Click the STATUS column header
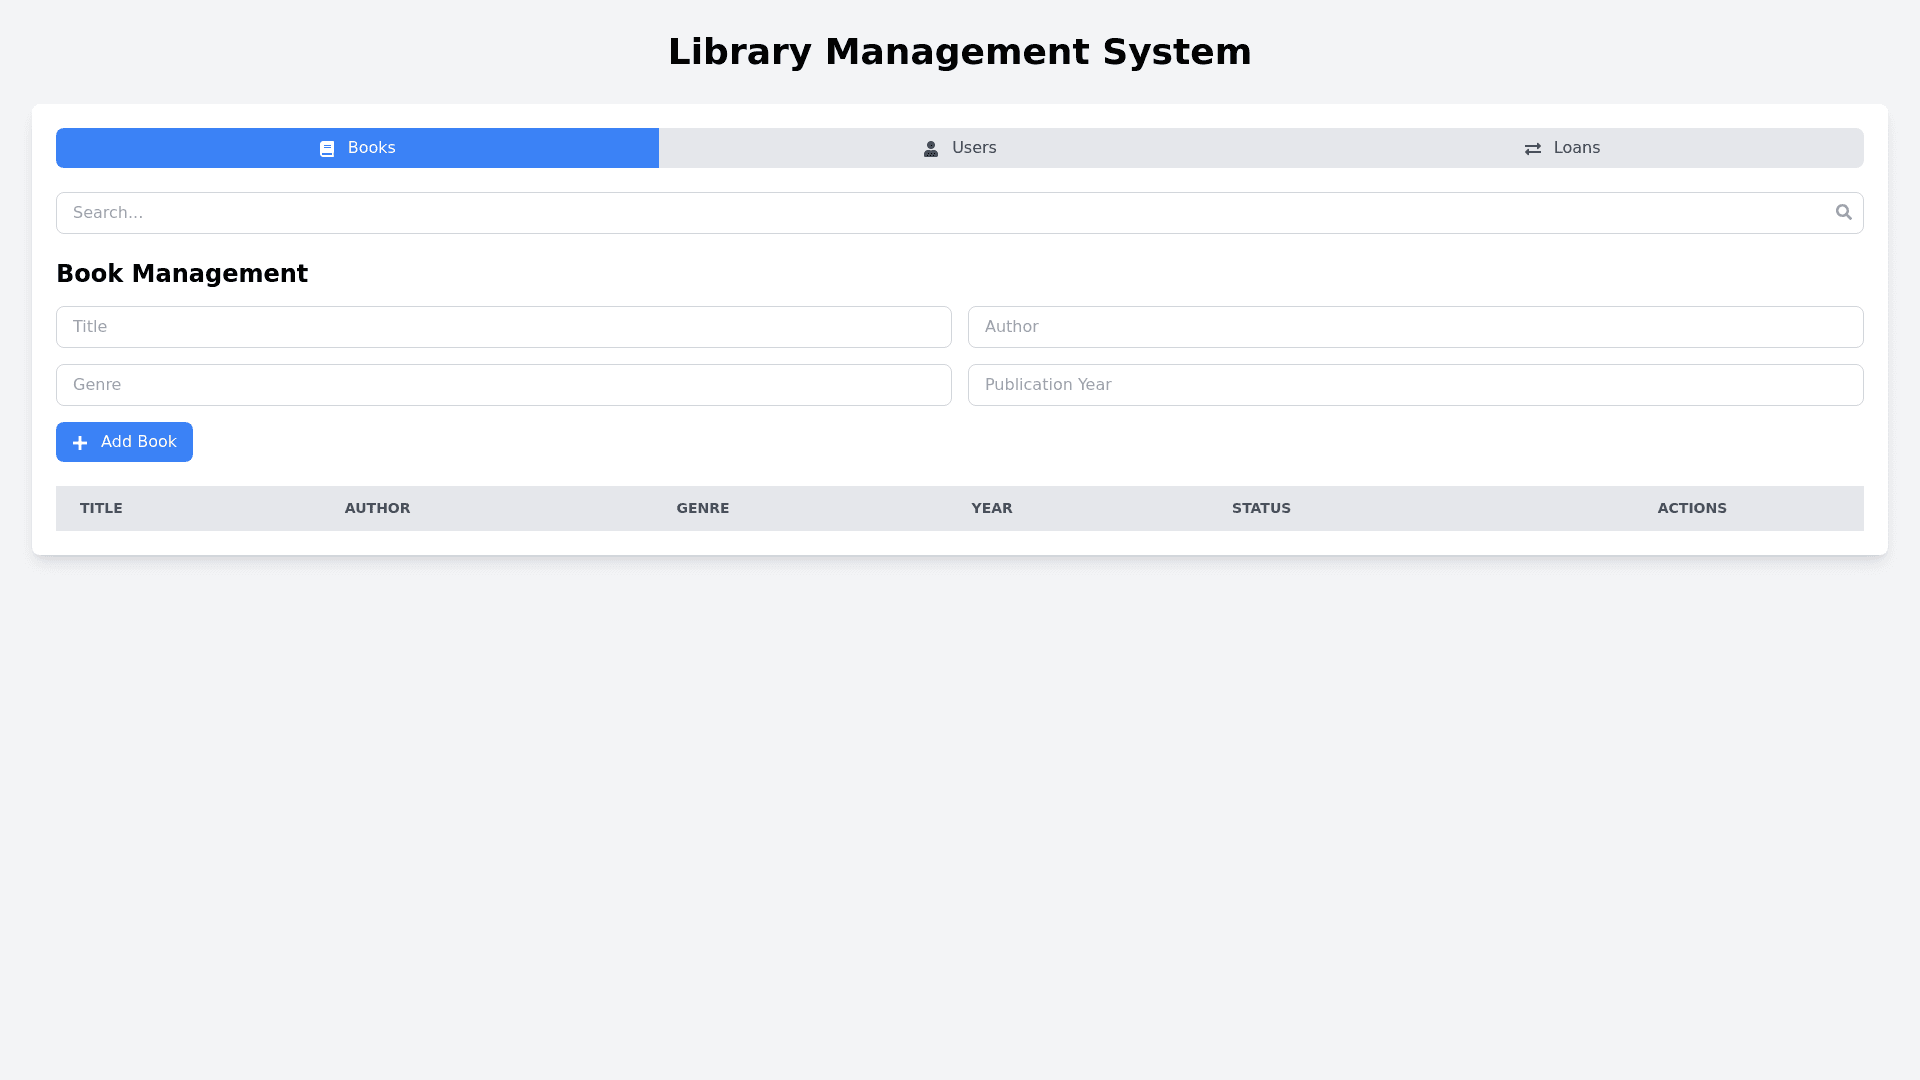The width and height of the screenshot is (1920, 1080). tap(1260, 508)
